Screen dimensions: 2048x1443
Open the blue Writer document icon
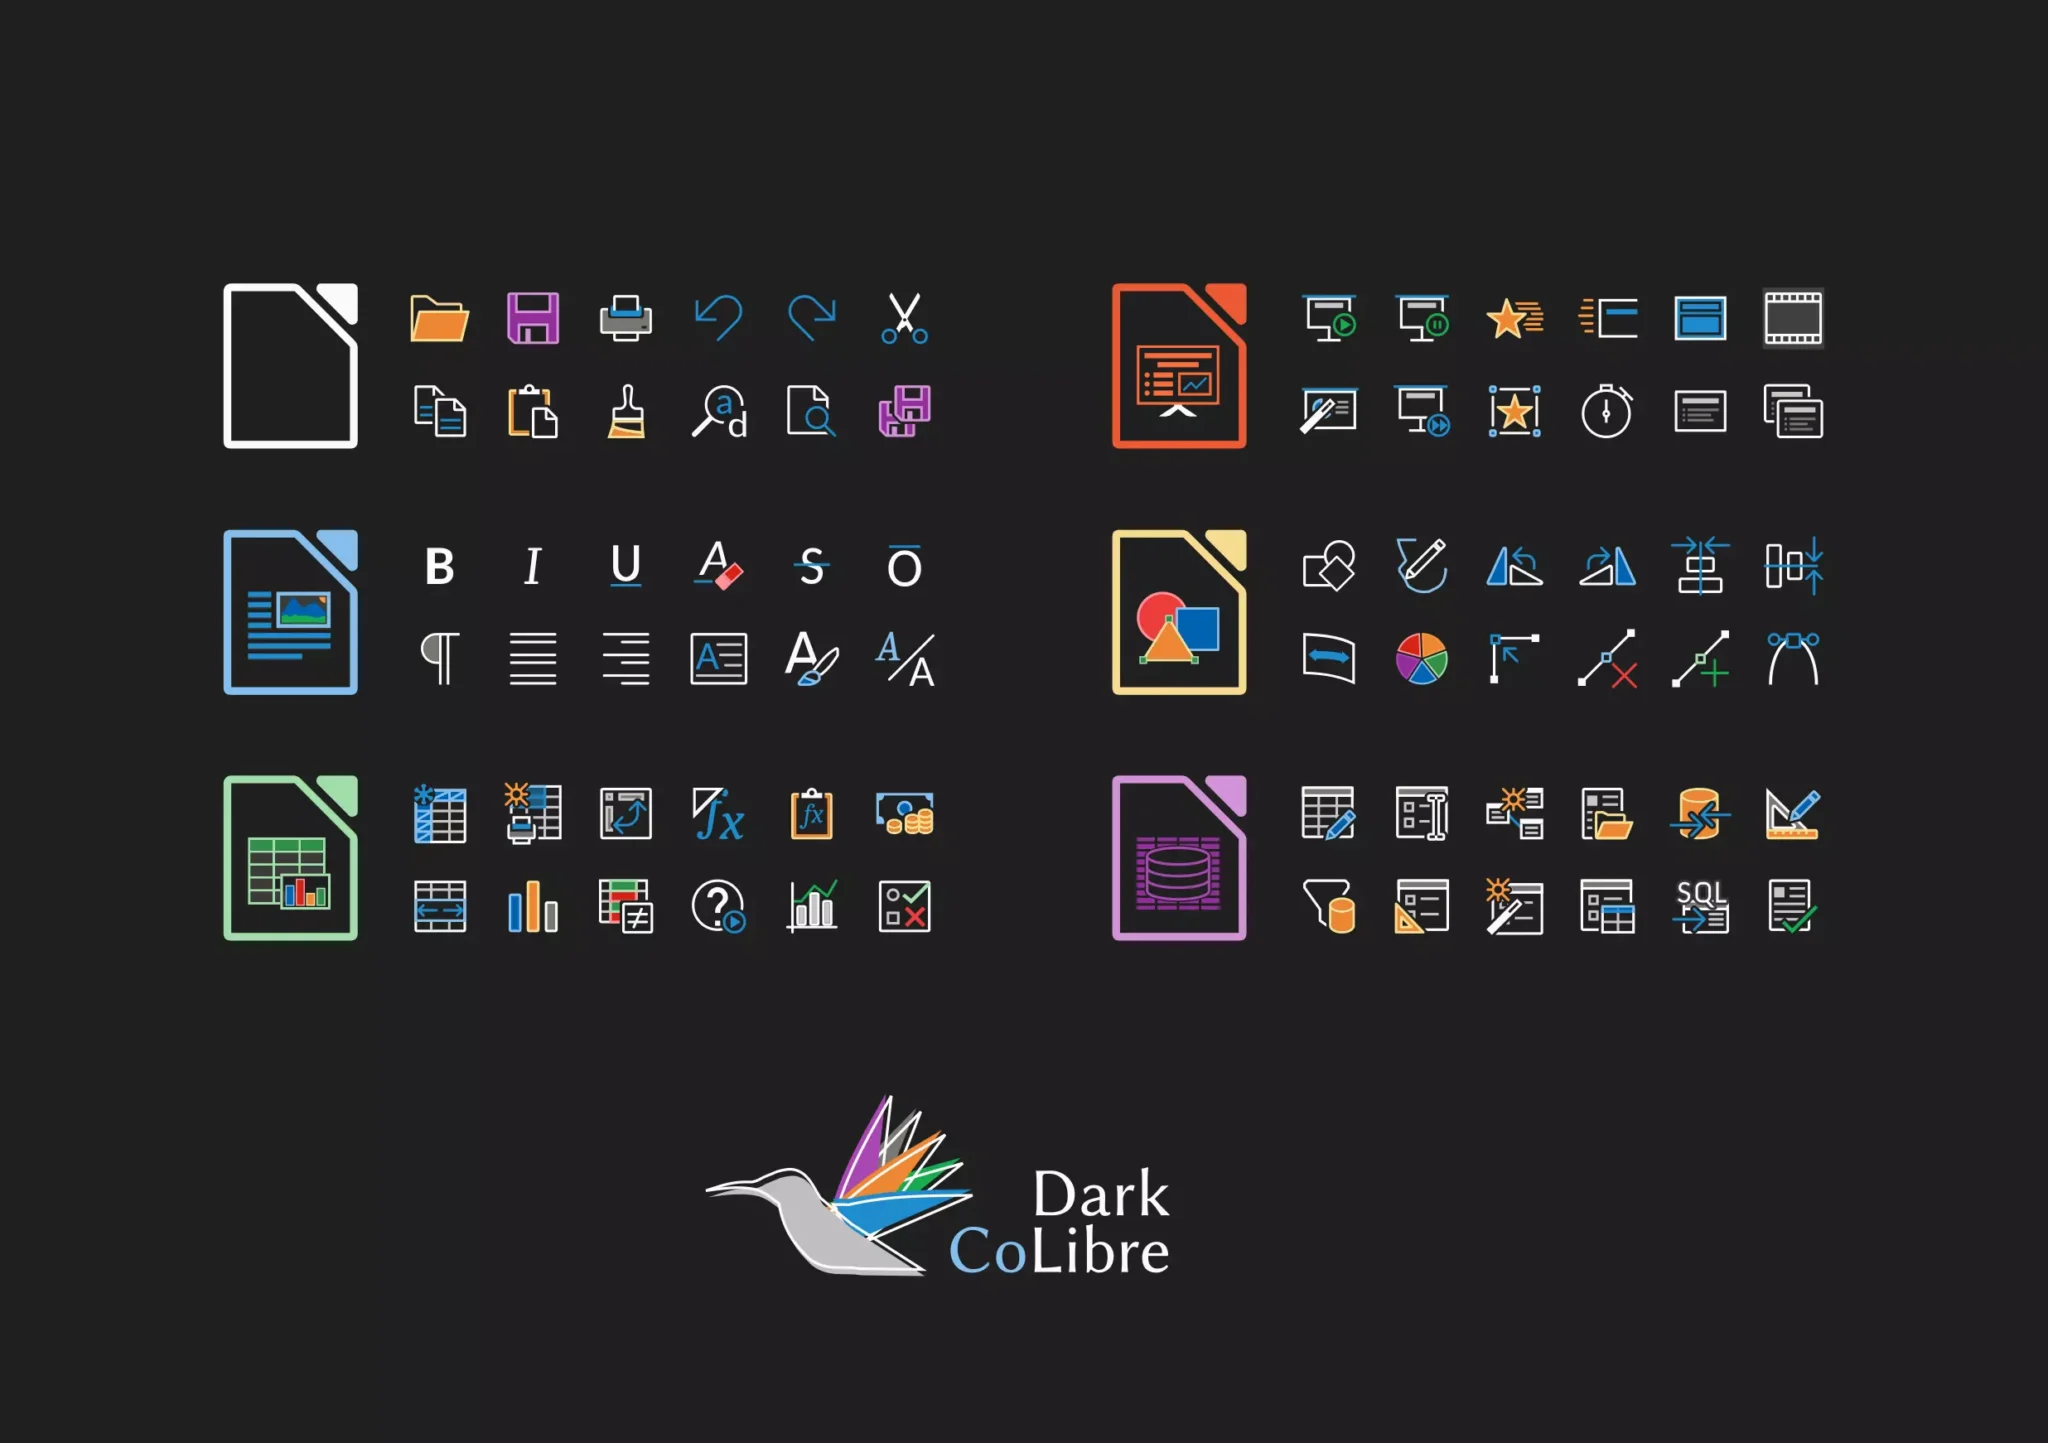click(x=290, y=612)
